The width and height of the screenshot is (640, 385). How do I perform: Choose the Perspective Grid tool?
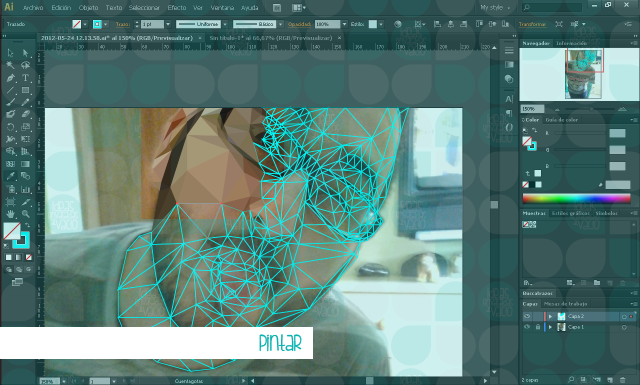25,151
